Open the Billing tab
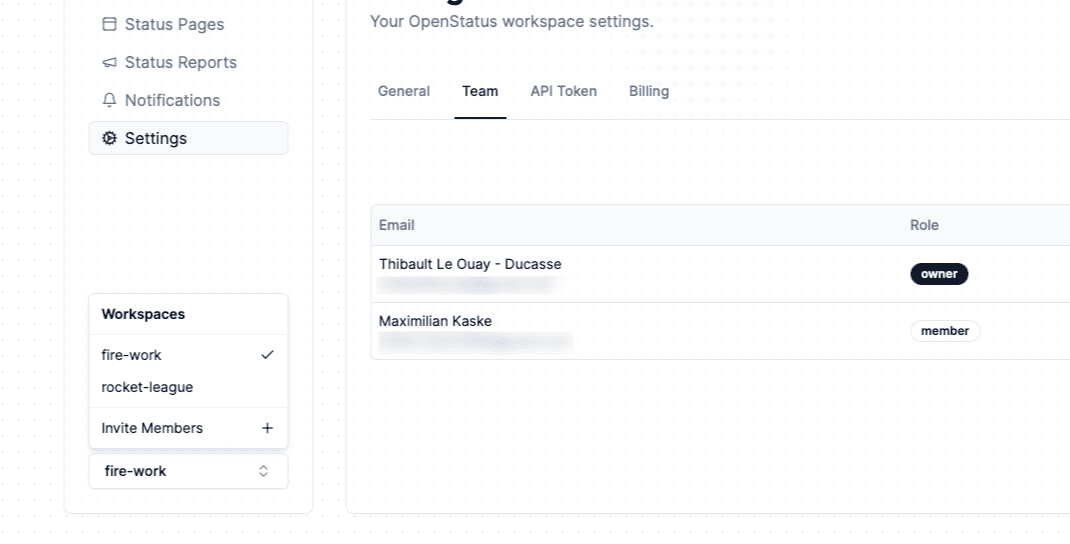 pyautogui.click(x=649, y=91)
